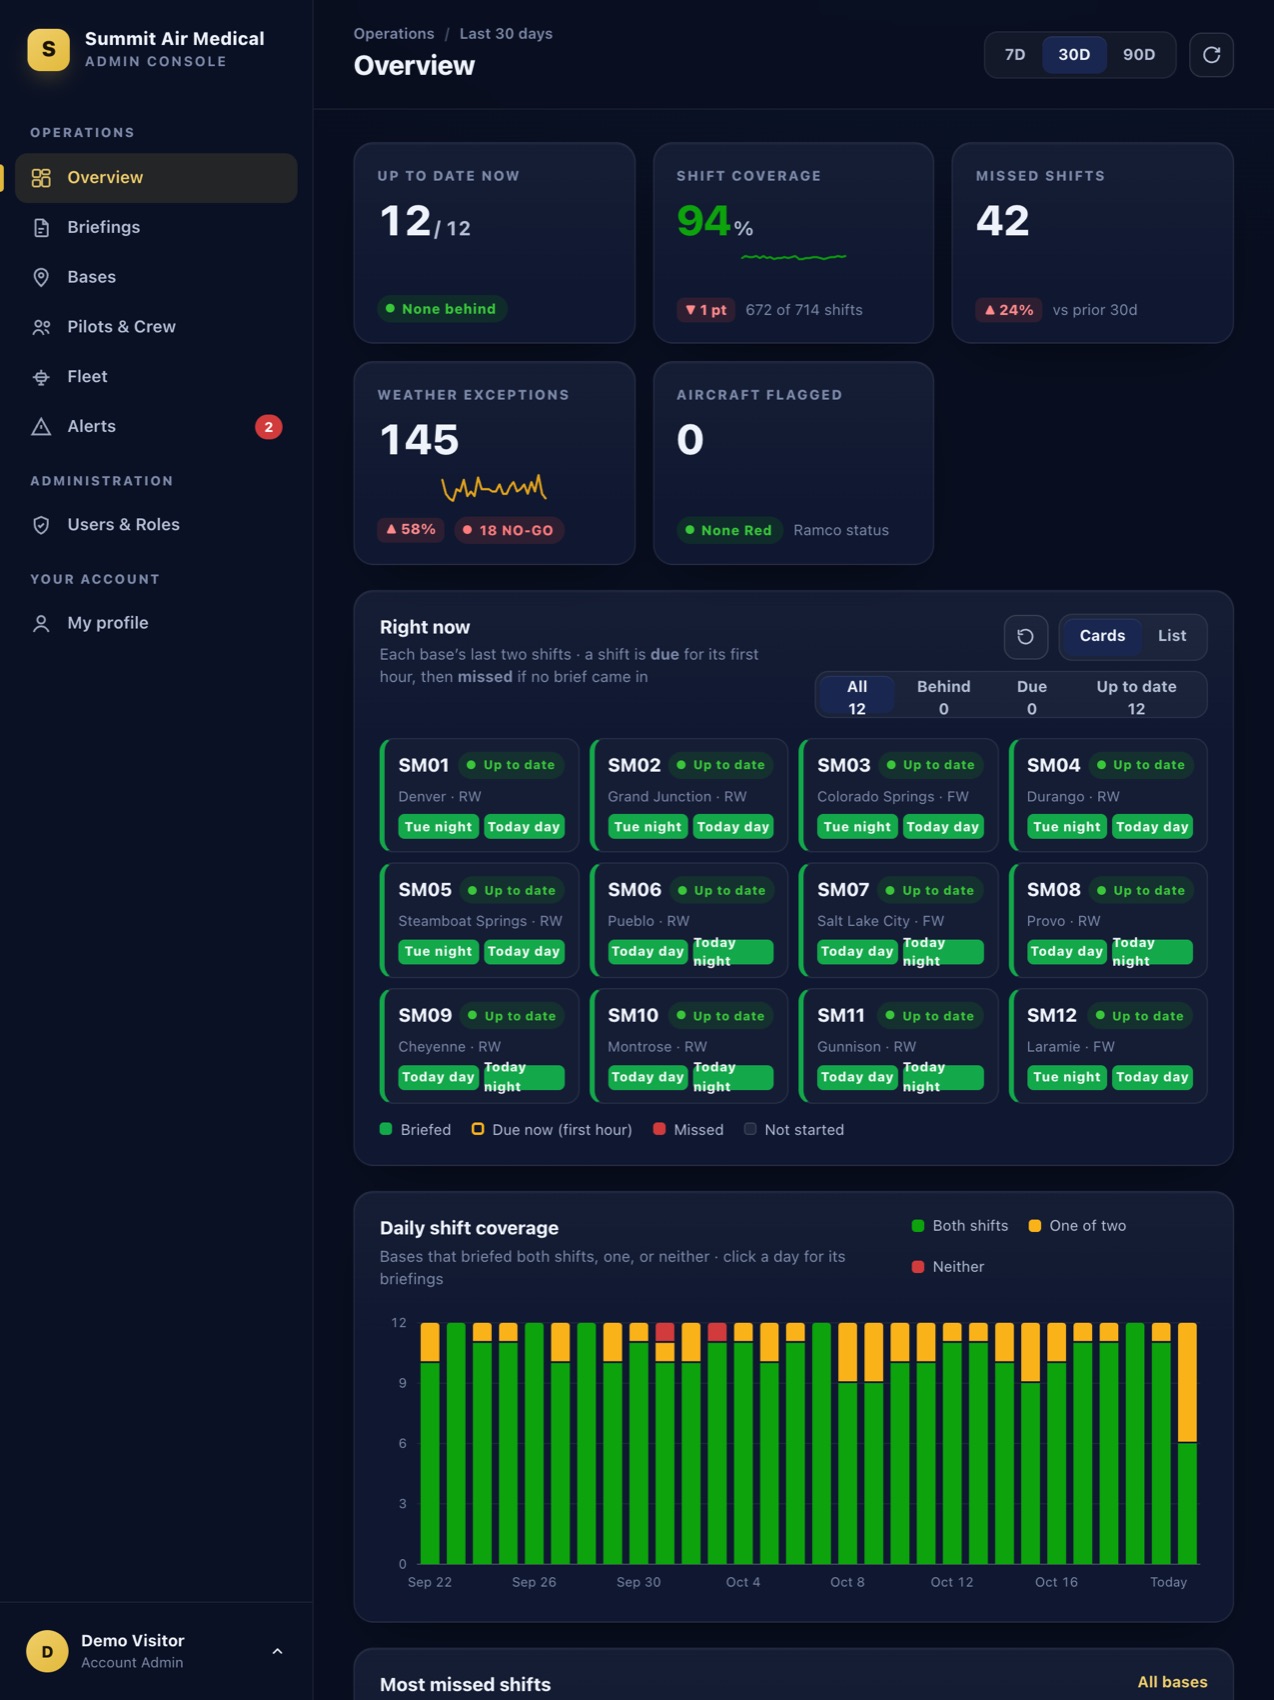Click the None behind status pill

[442, 309]
